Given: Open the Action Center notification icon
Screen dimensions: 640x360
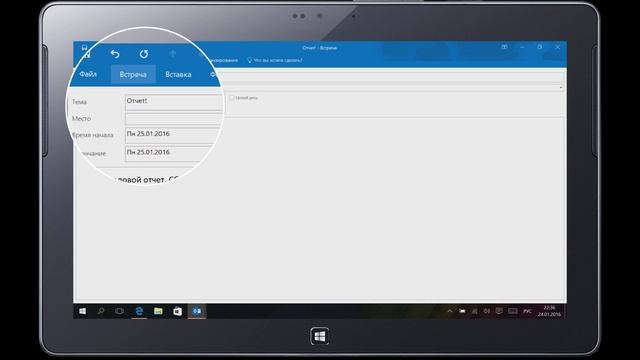Looking at the screenshot, I should pyautogui.click(x=499, y=311).
